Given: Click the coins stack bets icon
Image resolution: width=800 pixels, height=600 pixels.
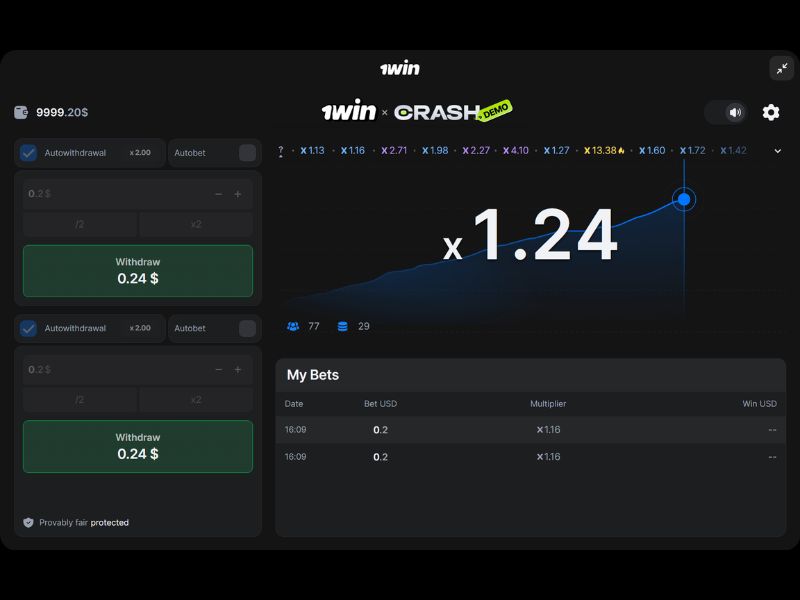Looking at the screenshot, I should pyautogui.click(x=343, y=326).
